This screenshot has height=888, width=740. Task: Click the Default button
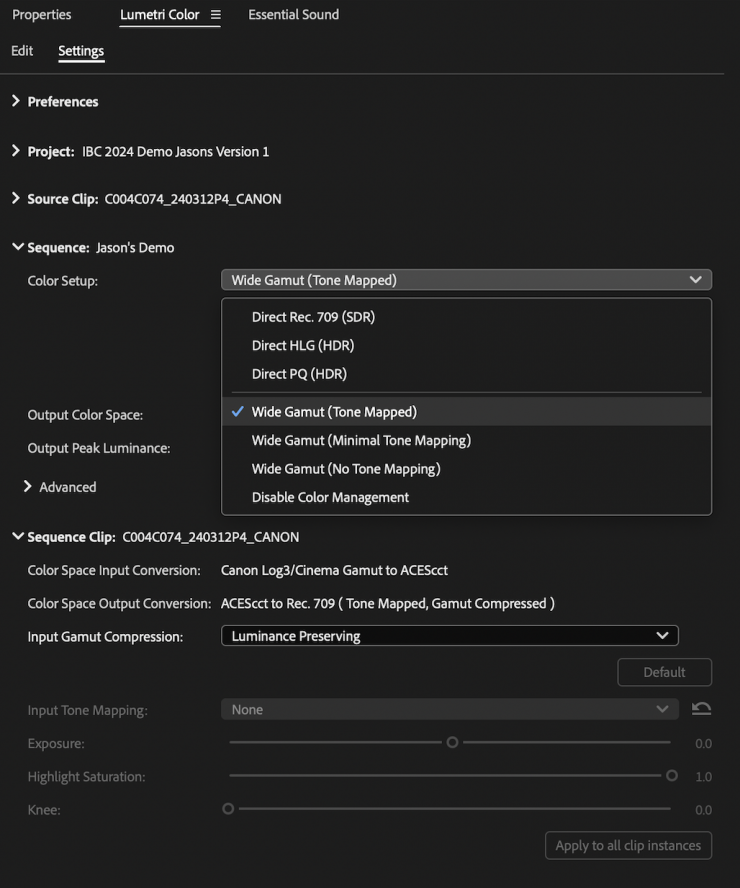click(664, 672)
